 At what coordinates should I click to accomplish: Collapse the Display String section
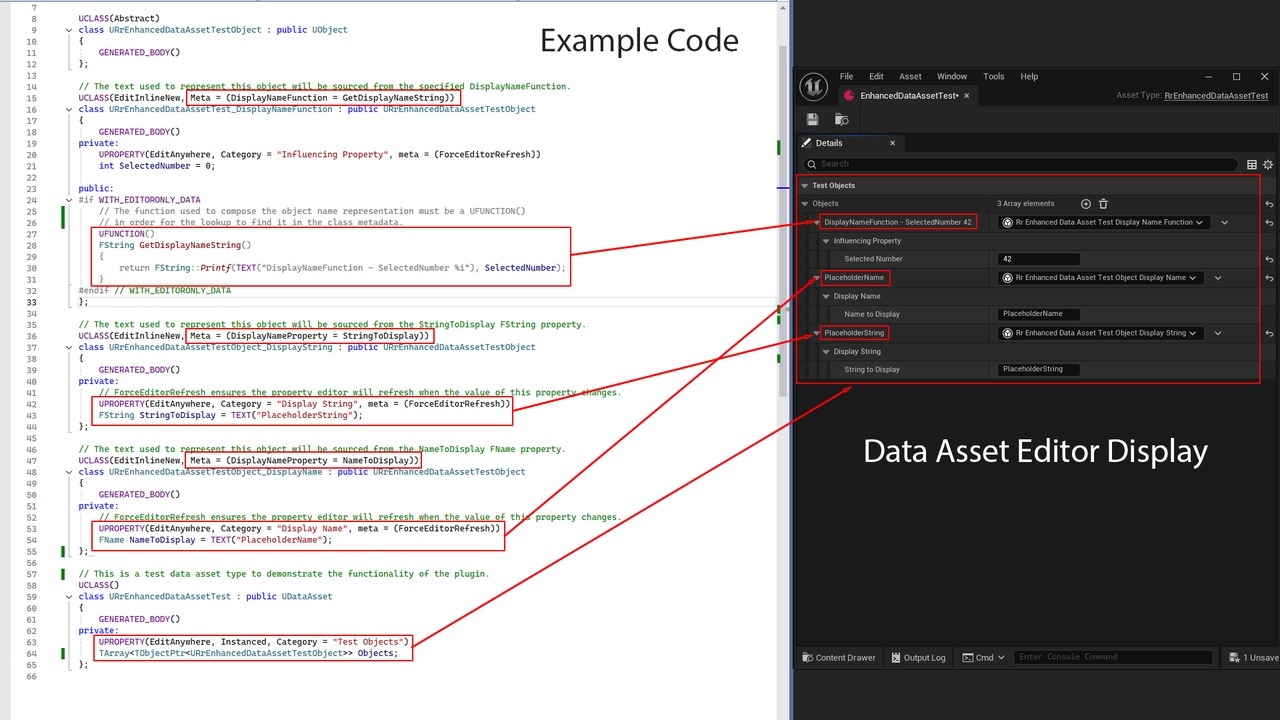click(x=826, y=352)
